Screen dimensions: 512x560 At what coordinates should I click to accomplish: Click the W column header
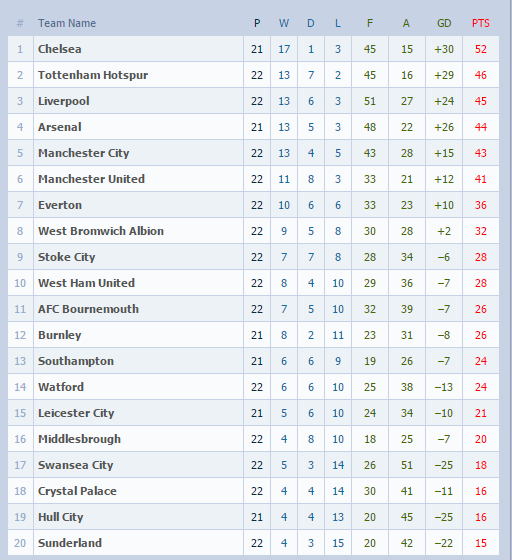[x=284, y=23]
